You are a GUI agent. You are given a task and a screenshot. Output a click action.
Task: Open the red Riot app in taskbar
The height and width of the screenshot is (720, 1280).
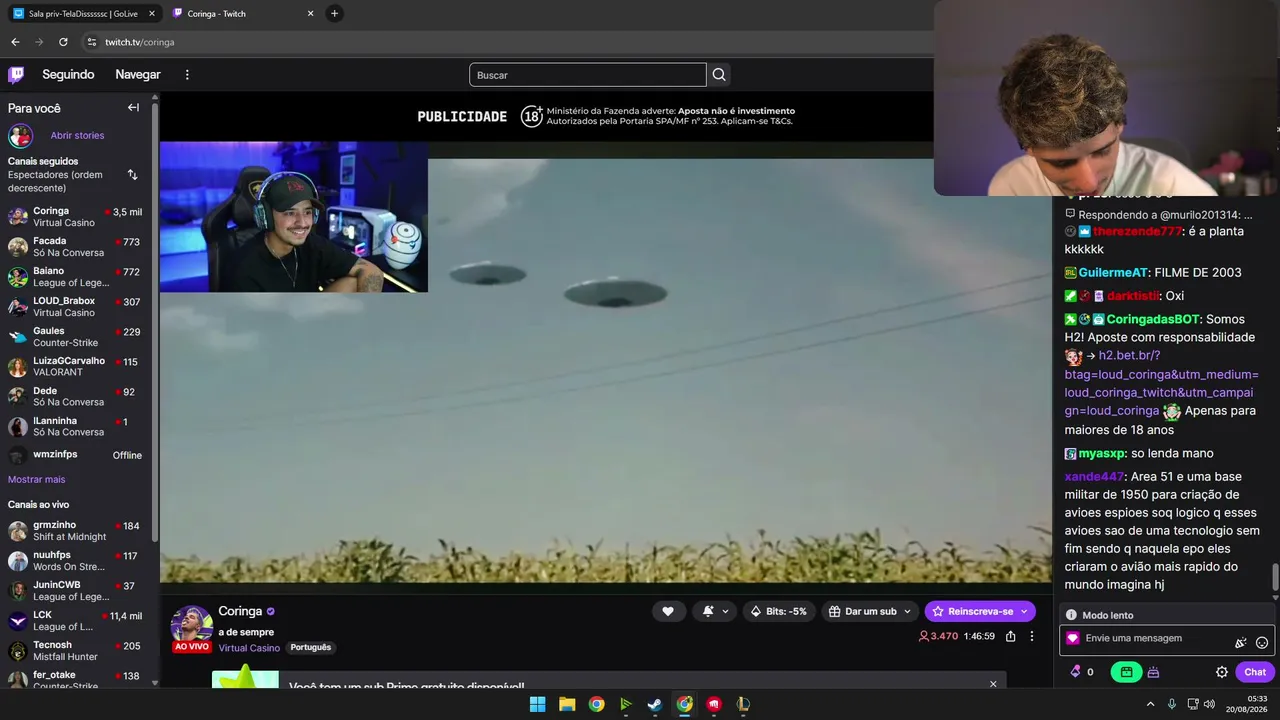point(714,704)
